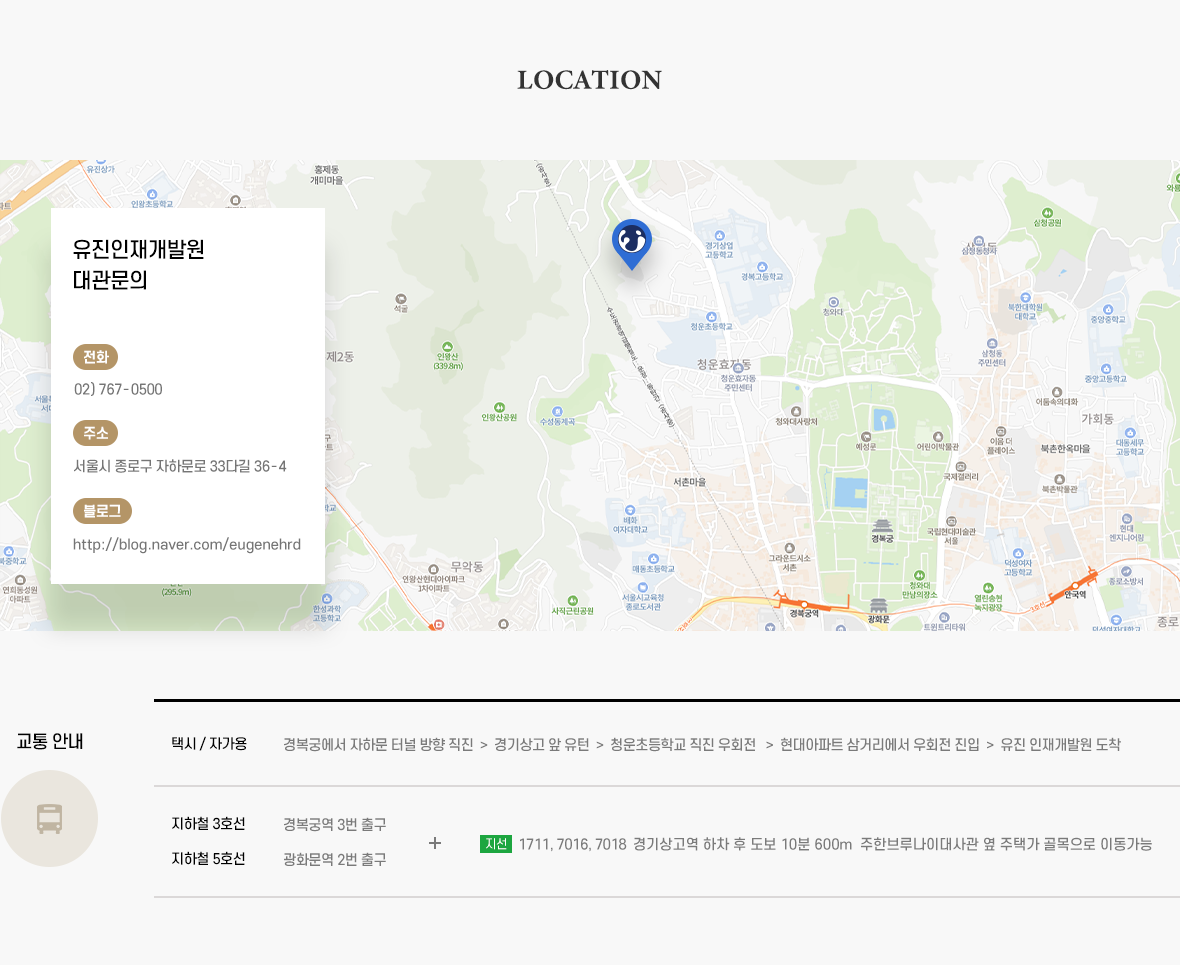Click the 매동초등학교 school icon
Screen dimensions: 1180x965
[653, 559]
